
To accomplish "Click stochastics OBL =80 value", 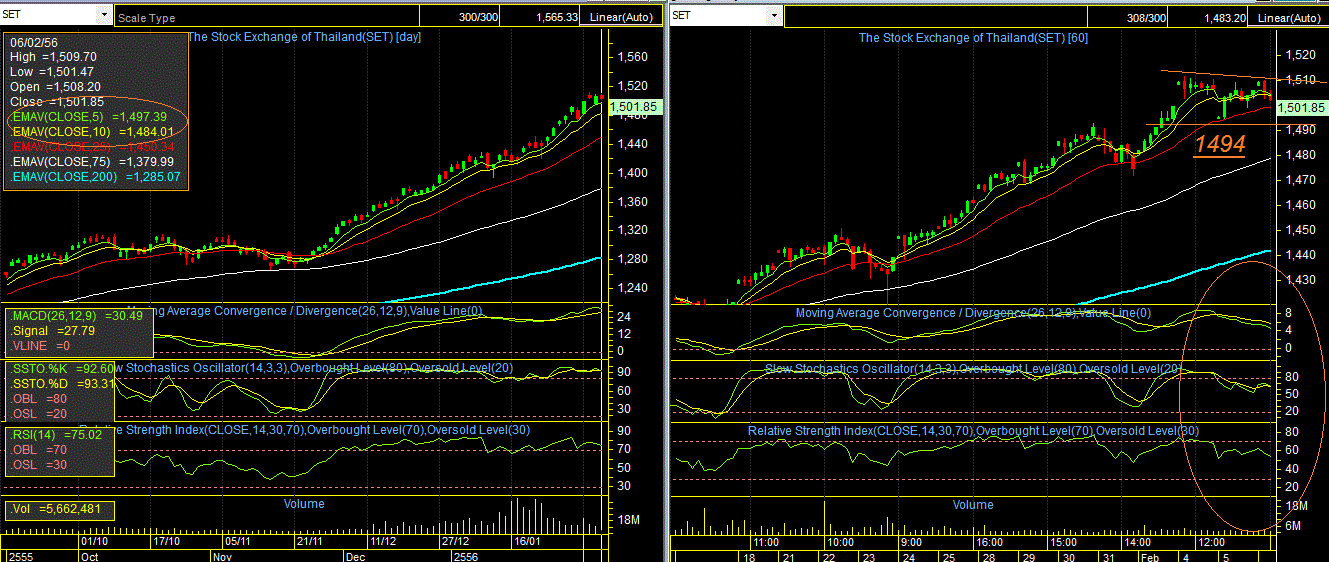I will 40,398.
